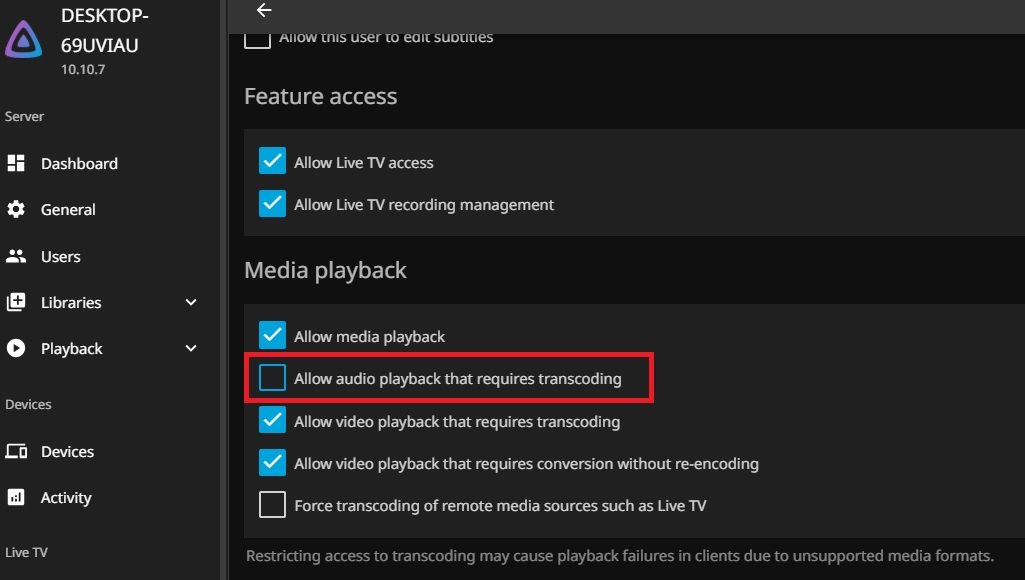1025x580 pixels.
Task: Enable audio playback that requires transcoding
Action: point(272,378)
